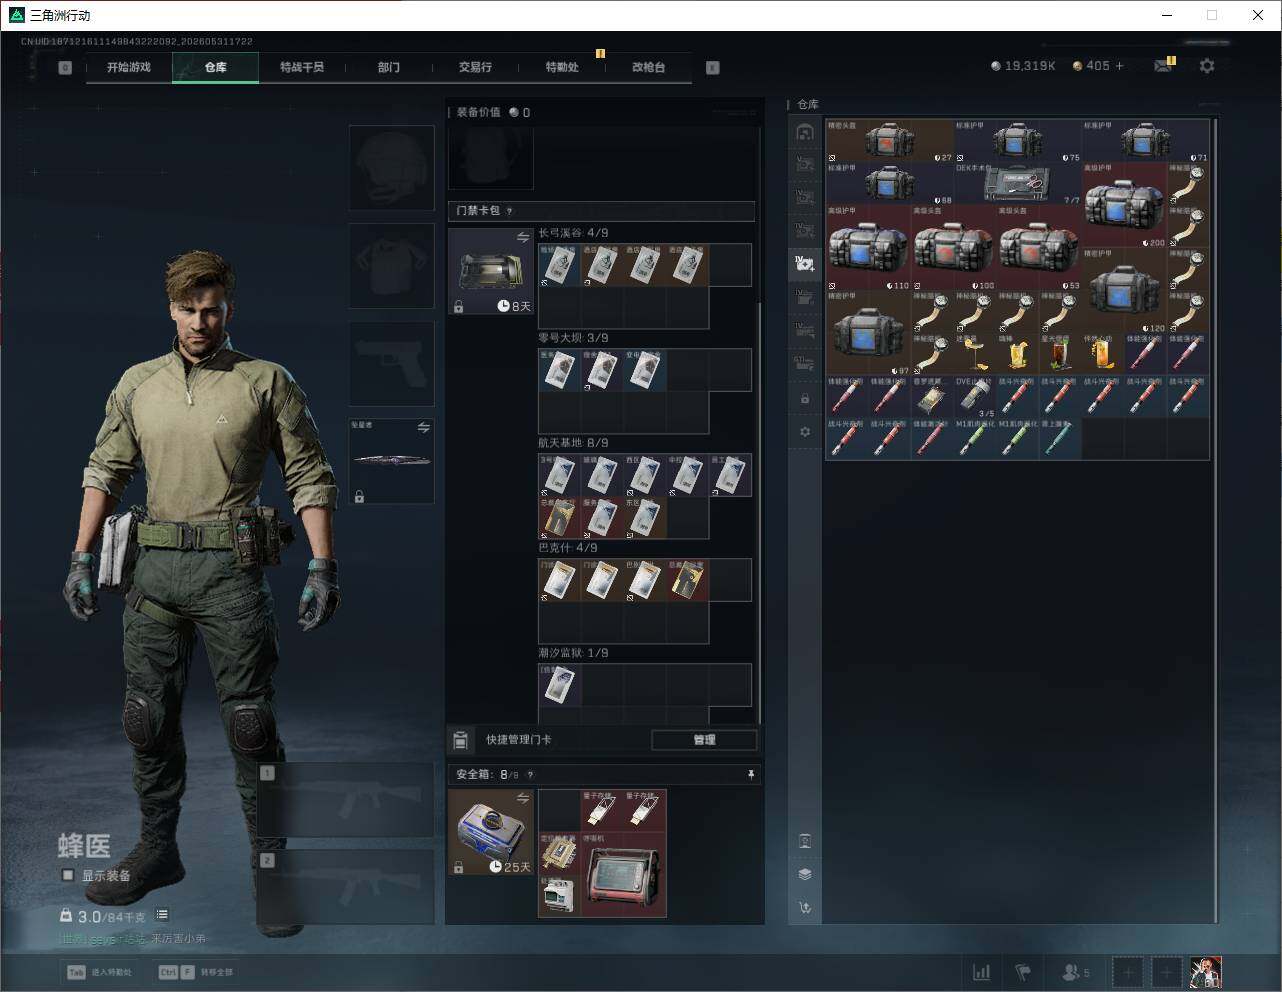Select primary weapon slot 2
The width and height of the screenshot is (1282, 992).
click(x=346, y=888)
